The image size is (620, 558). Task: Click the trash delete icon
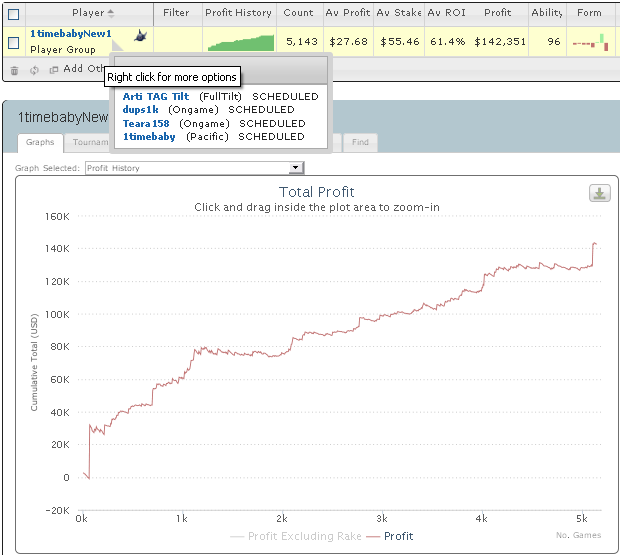15,70
